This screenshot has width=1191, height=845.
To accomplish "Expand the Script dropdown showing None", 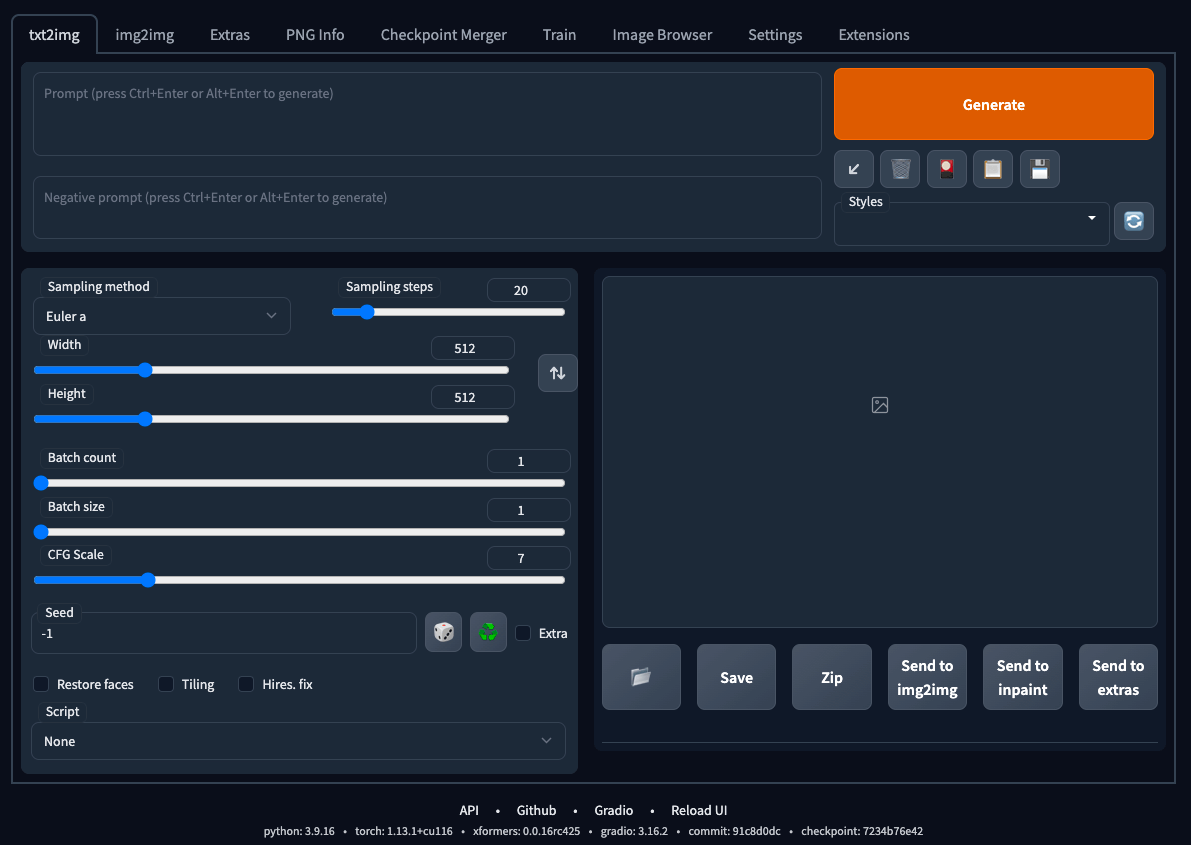I will coord(298,741).
